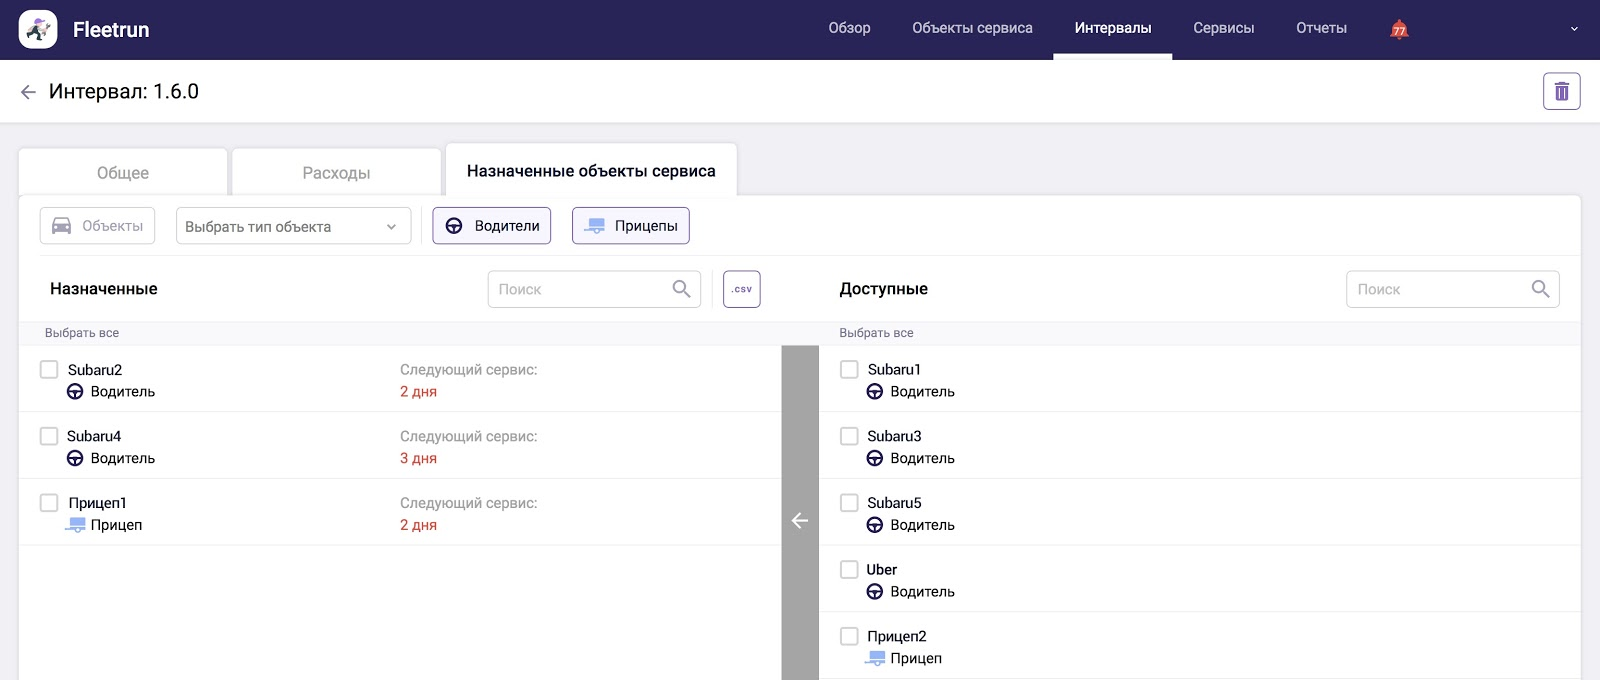1600x680 pixels.
Task: Check the Subaru2 checkbox
Action: (x=49, y=370)
